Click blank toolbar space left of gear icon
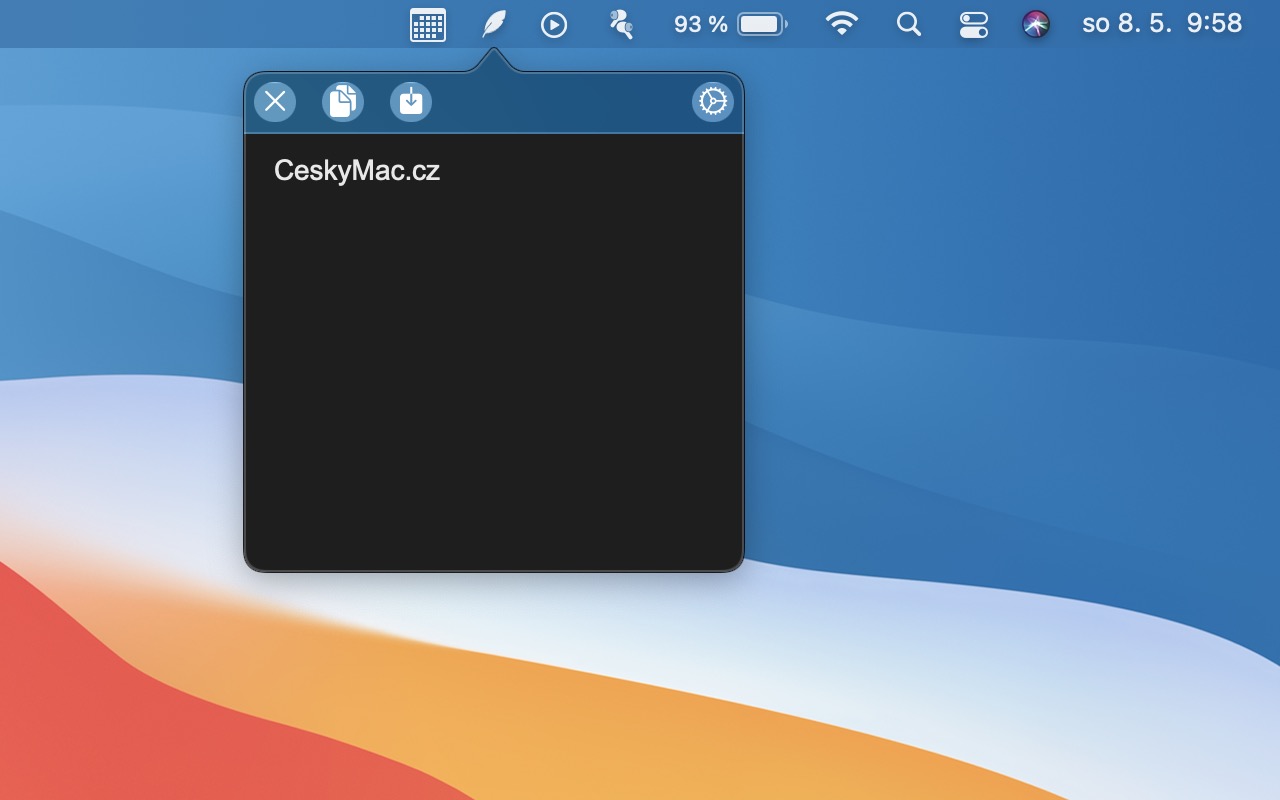Screen dimensions: 1280x800 560,102
